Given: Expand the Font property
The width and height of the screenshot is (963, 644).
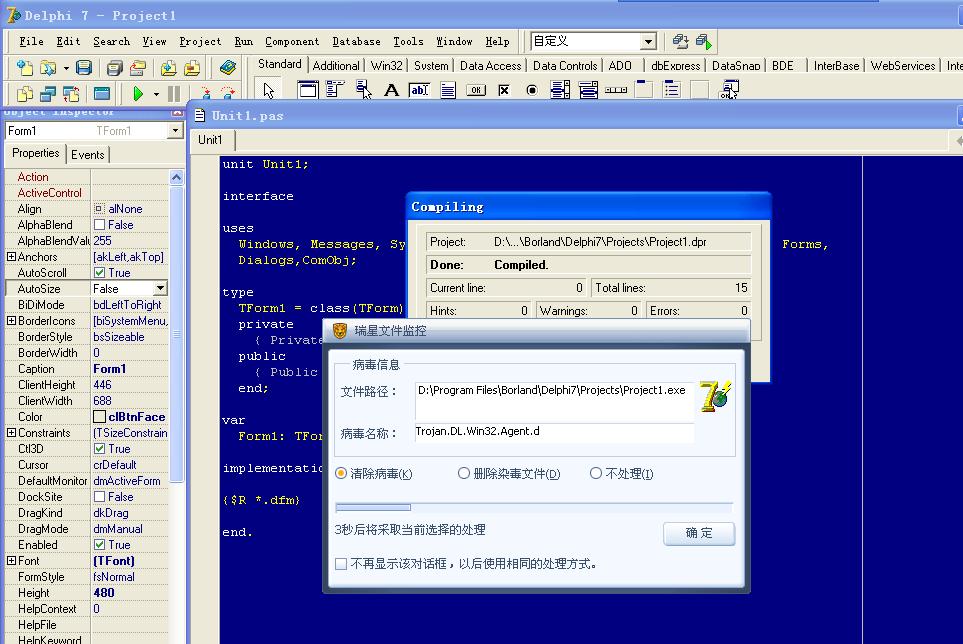Looking at the screenshot, I should coord(11,561).
